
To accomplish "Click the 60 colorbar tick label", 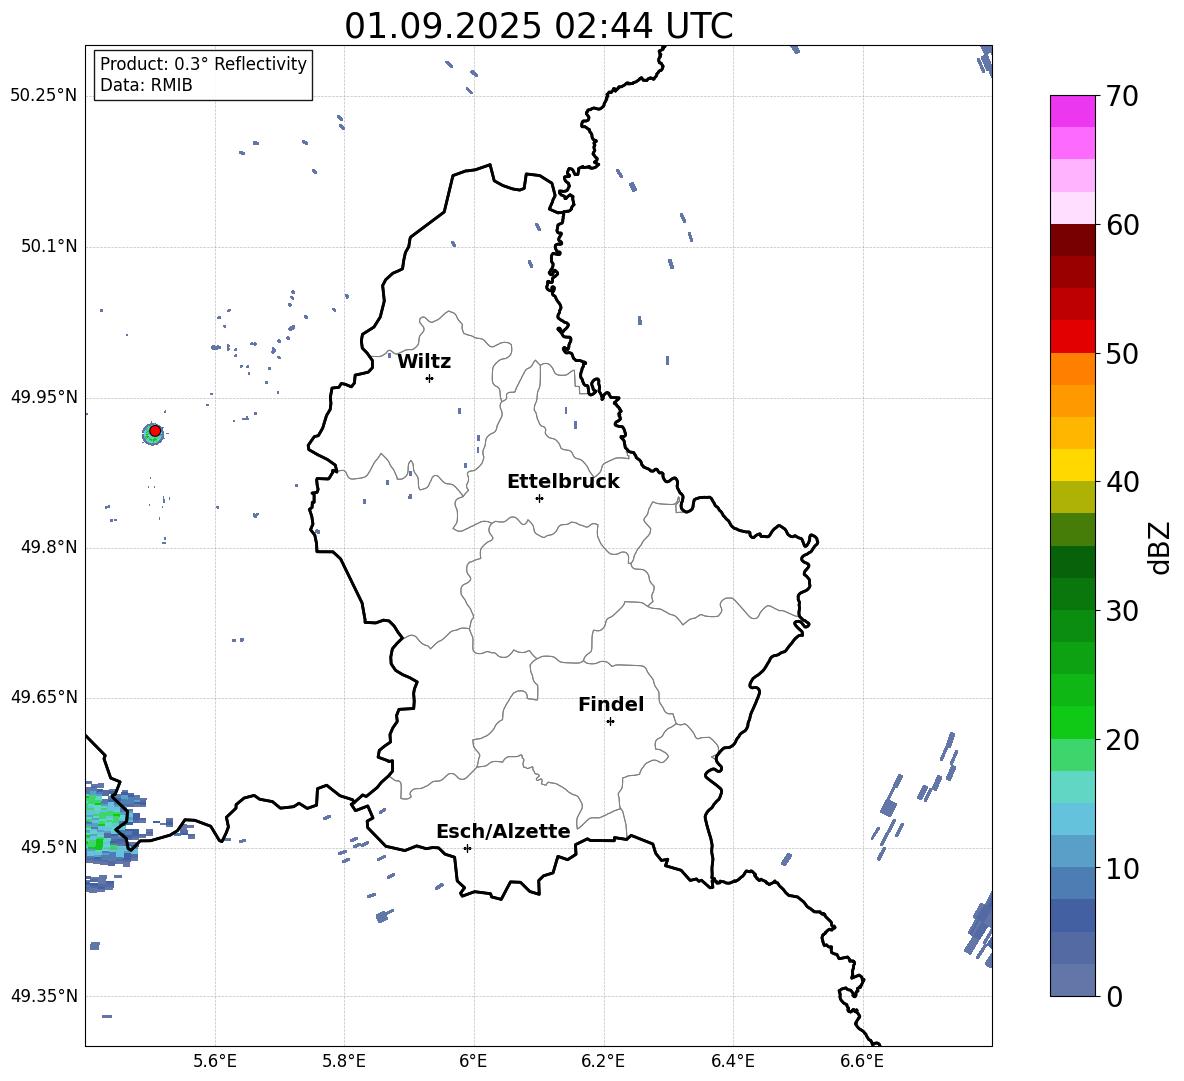I will 1121,225.
